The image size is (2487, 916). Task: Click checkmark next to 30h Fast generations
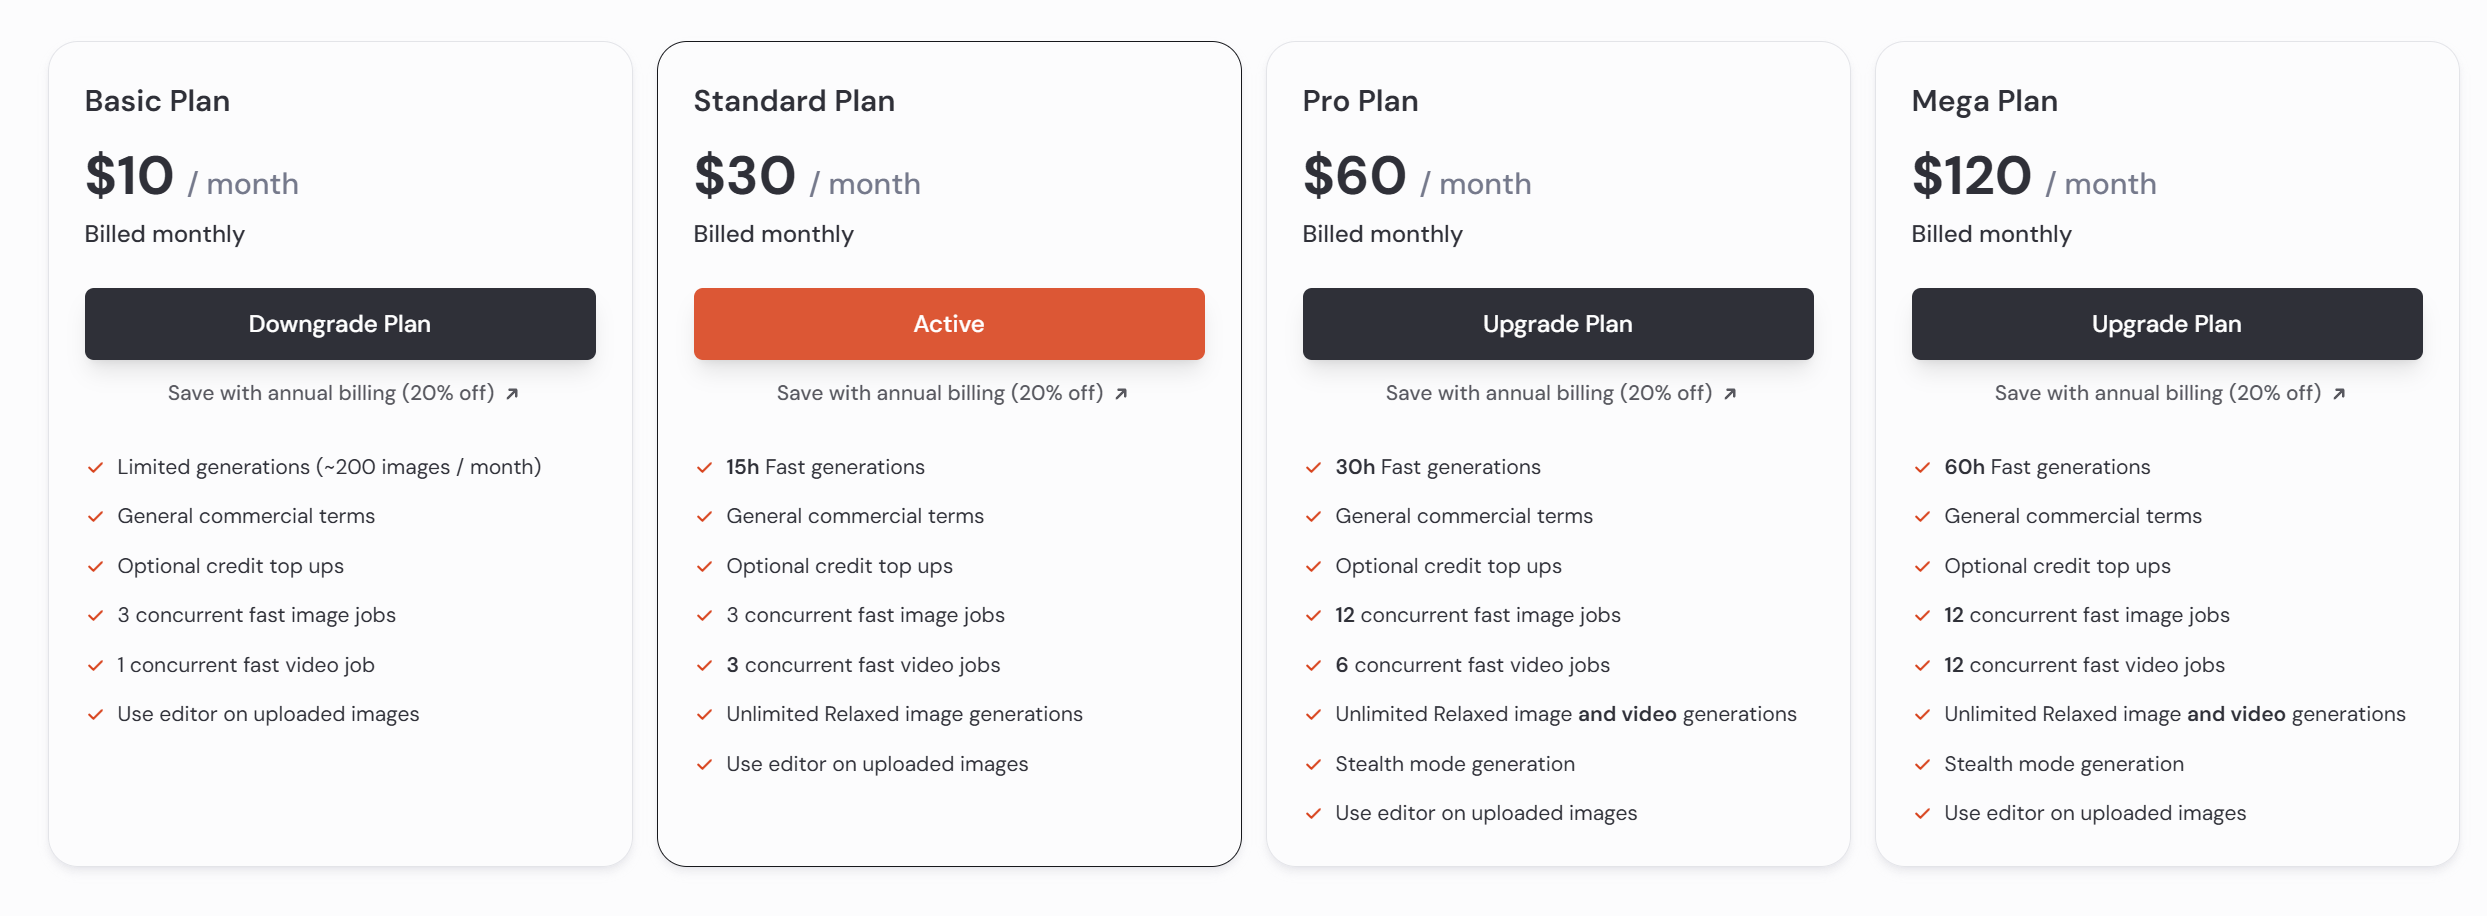click(x=1314, y=467)
